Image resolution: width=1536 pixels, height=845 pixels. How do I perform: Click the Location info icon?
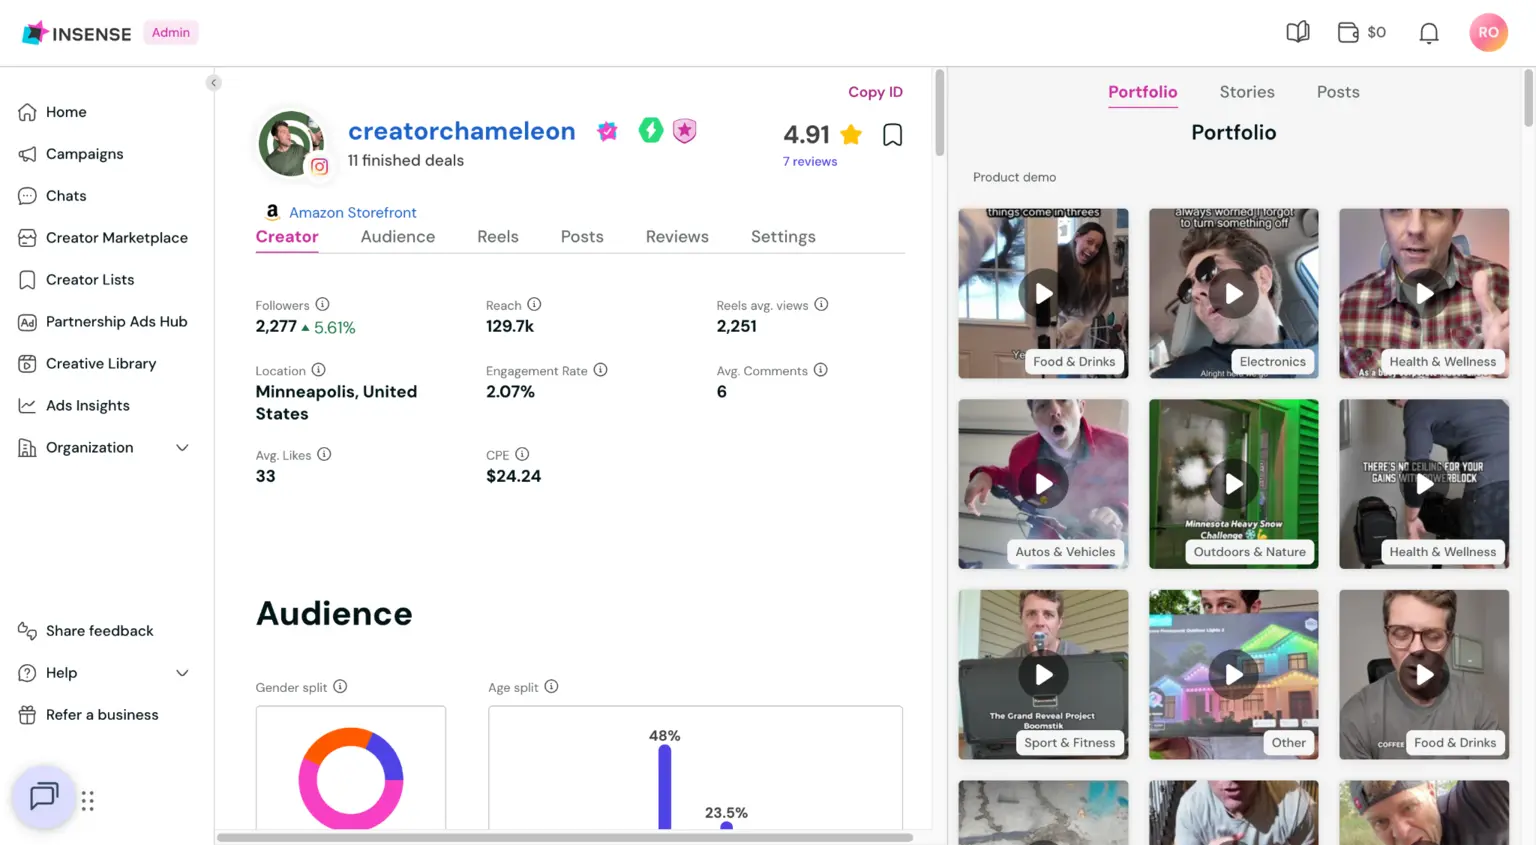pos(318,370)
